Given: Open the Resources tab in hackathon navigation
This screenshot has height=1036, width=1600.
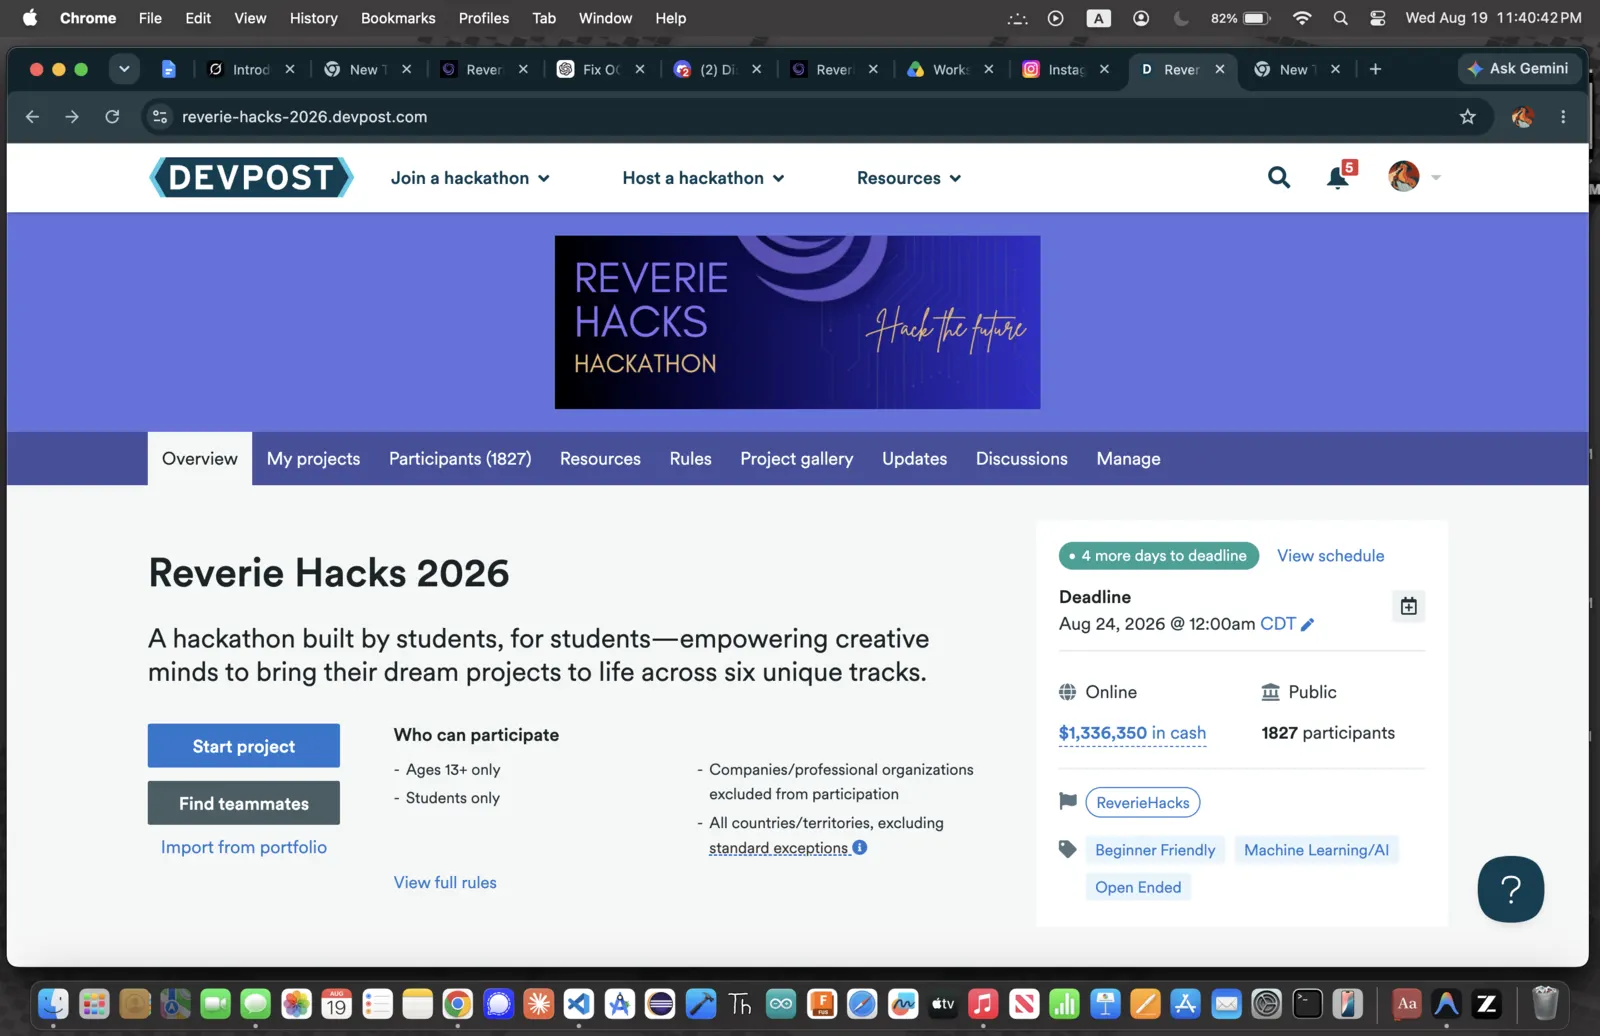Looking at the screenshot, I should pyautogui.click(x=600, y=459).
